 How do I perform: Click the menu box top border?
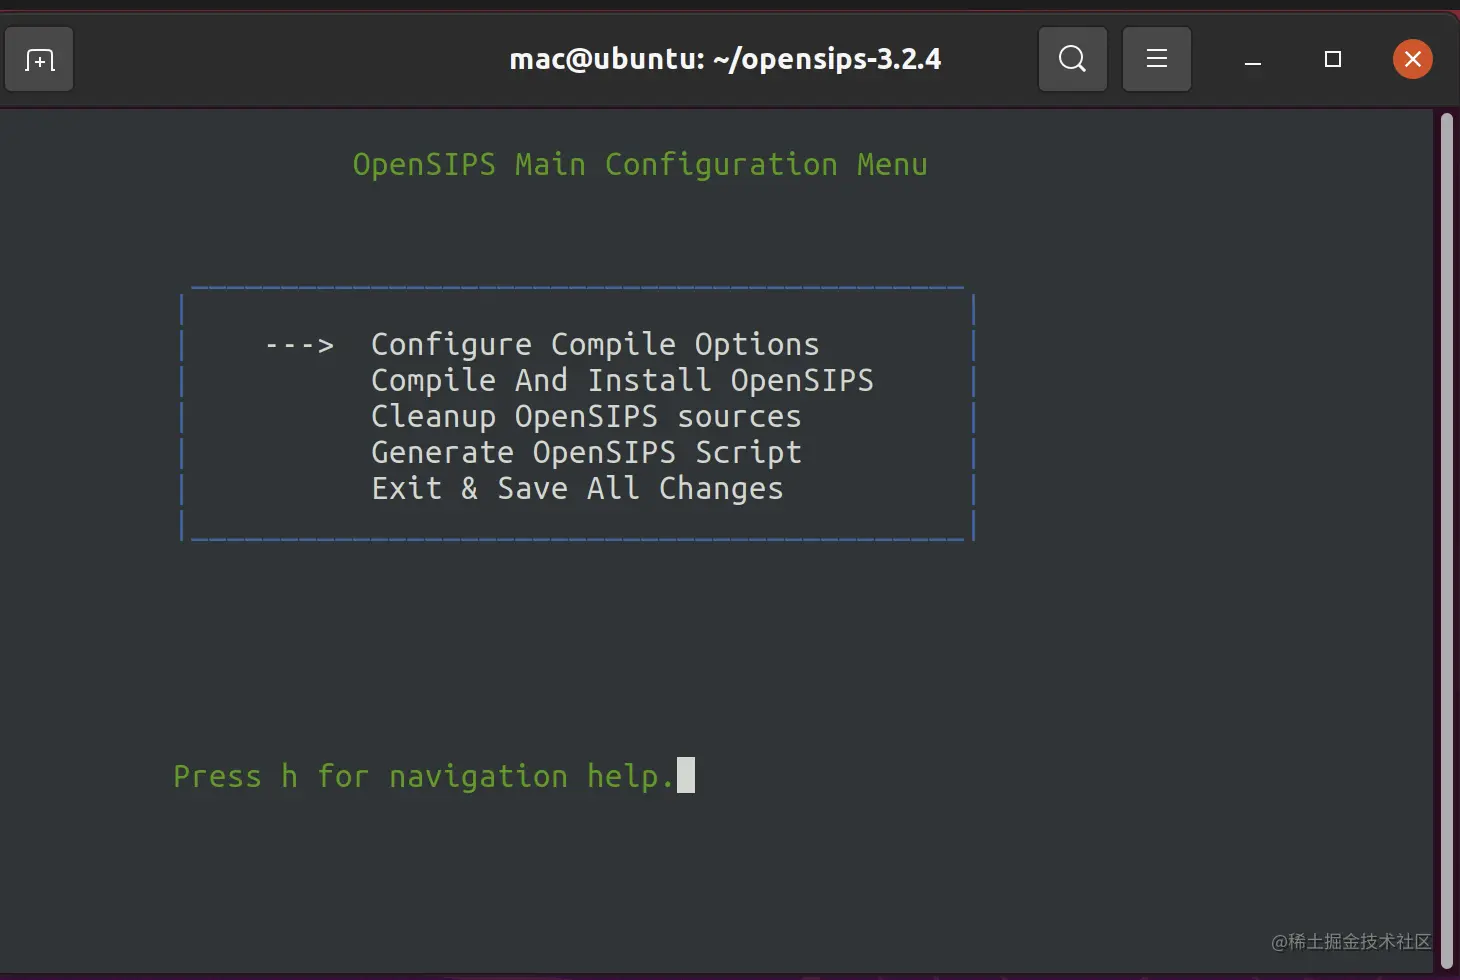(576, 288)
